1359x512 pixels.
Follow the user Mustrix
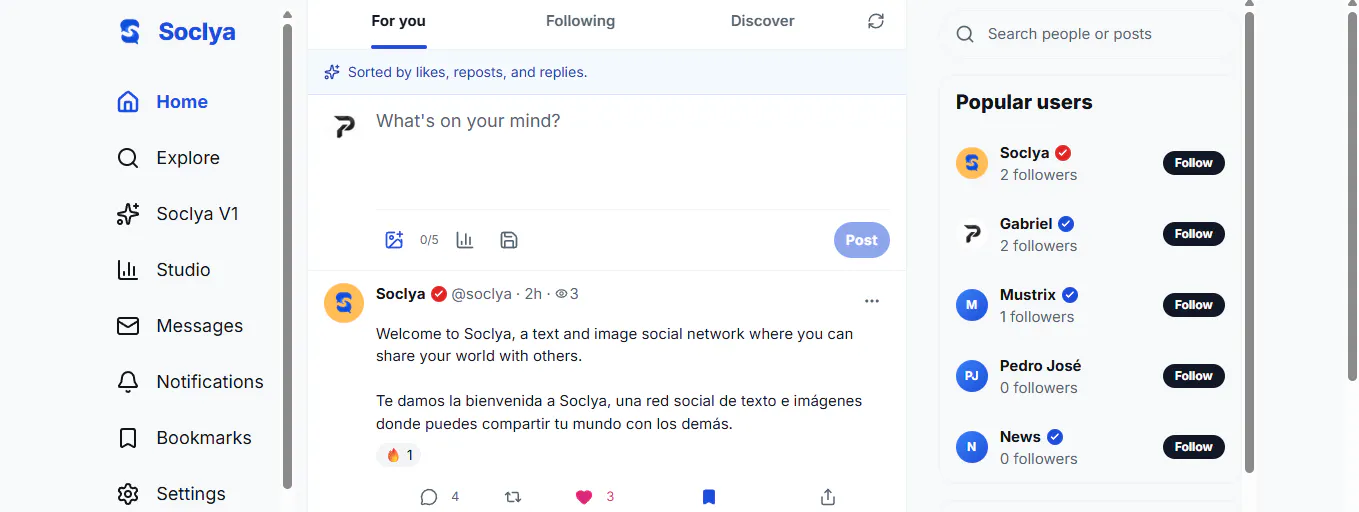(1194, 305)
